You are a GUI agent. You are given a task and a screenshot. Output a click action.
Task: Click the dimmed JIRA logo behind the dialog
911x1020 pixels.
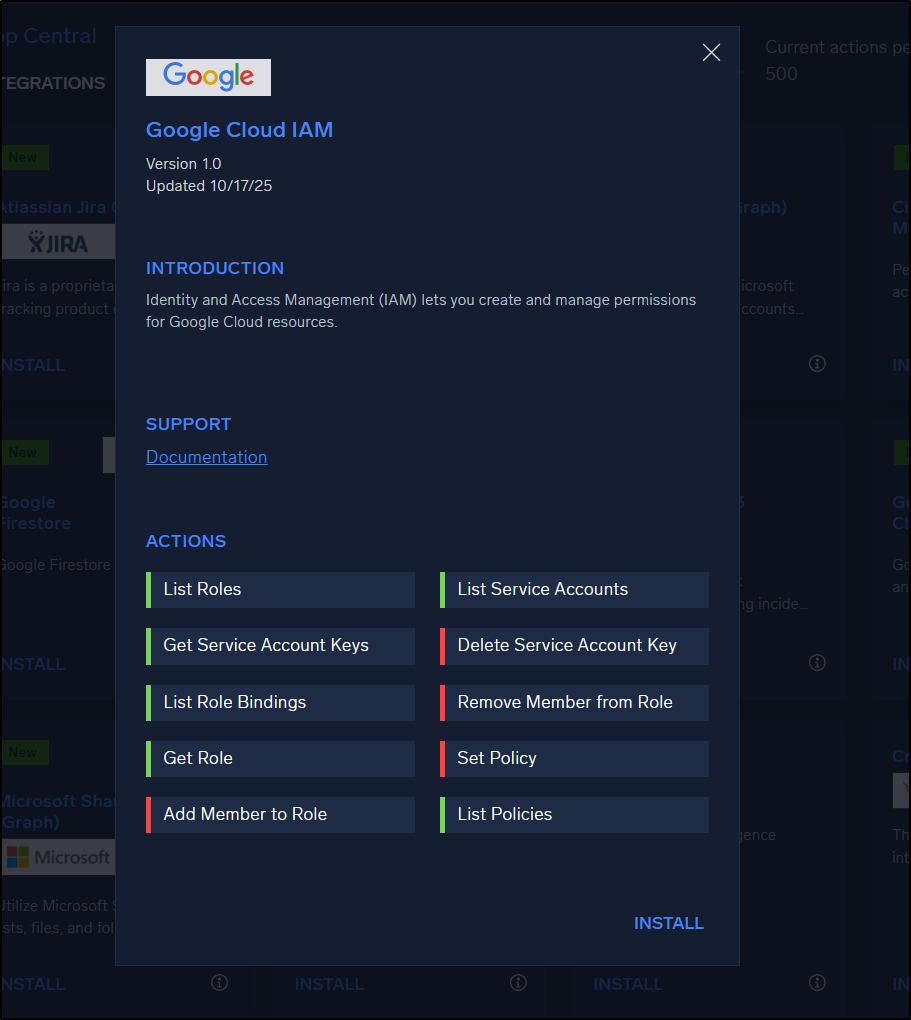pos(58,242)
